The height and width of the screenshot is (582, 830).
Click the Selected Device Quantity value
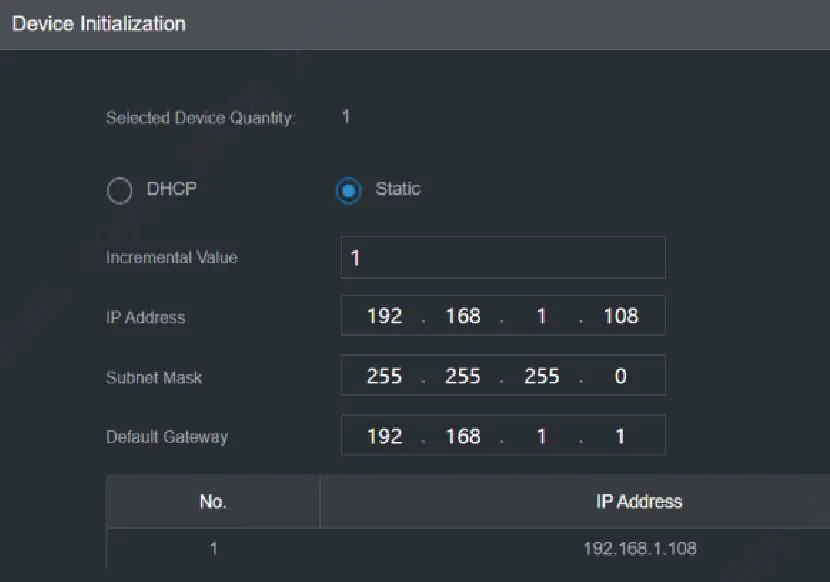point(344,117)
